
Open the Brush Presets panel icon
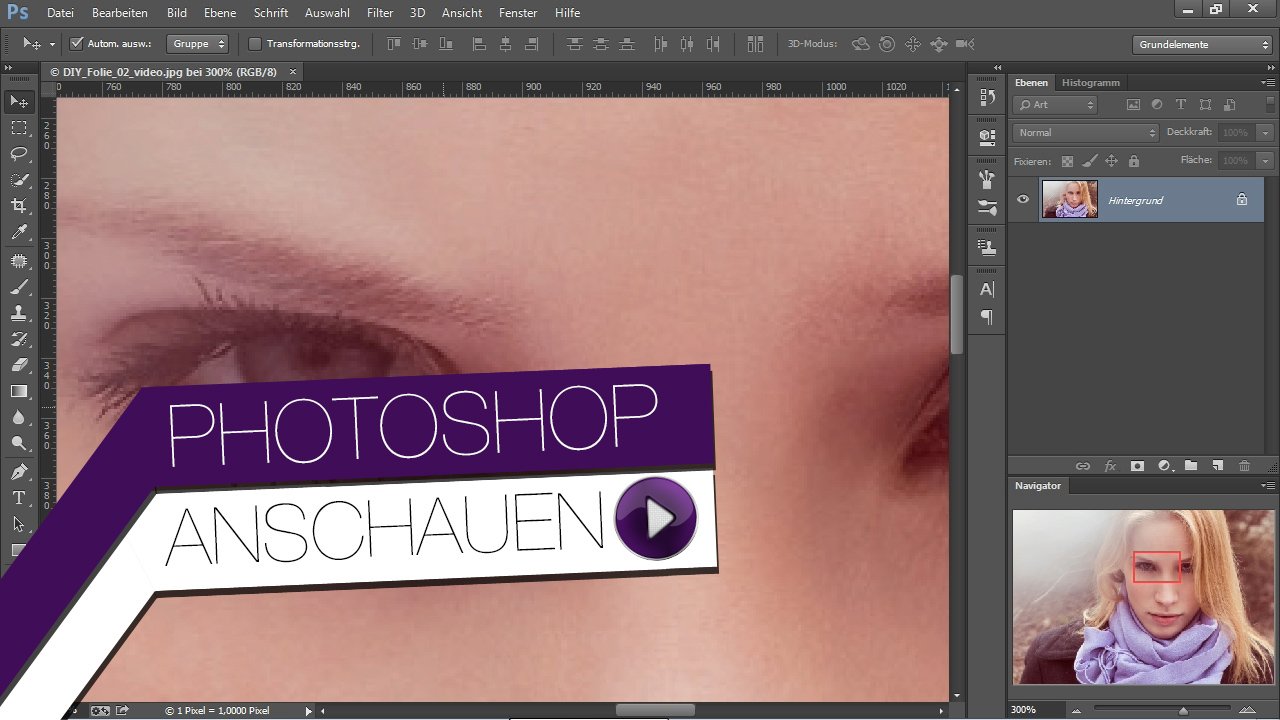(987, 180)
